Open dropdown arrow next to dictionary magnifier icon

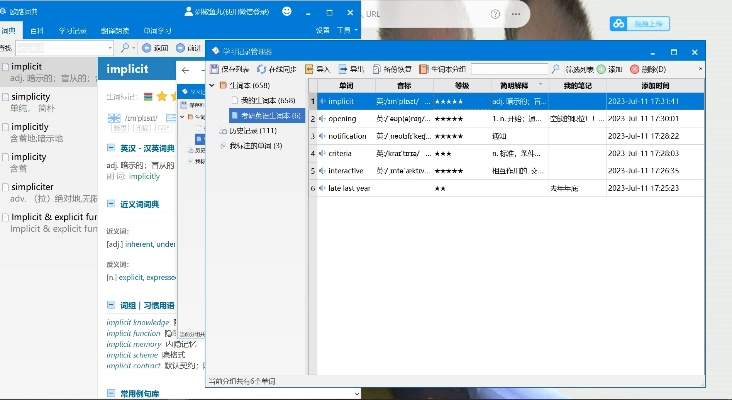134,48
